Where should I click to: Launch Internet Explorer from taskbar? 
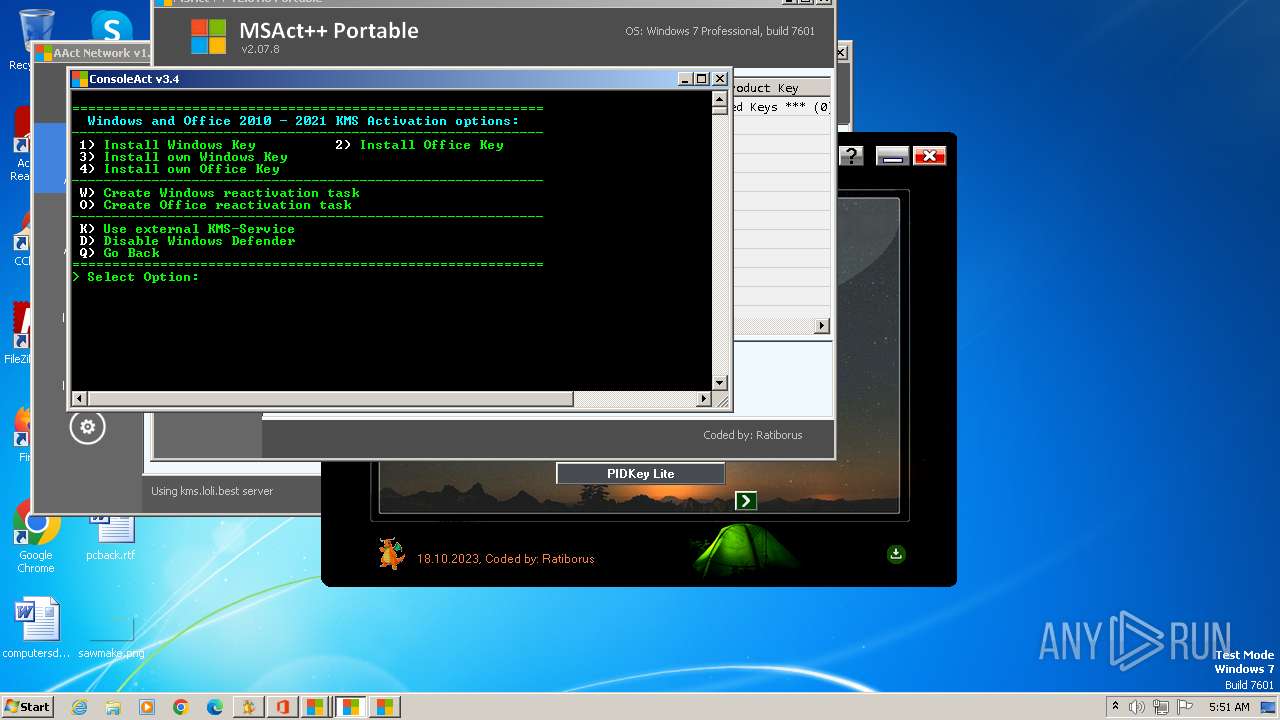click(x=80, y=707)
